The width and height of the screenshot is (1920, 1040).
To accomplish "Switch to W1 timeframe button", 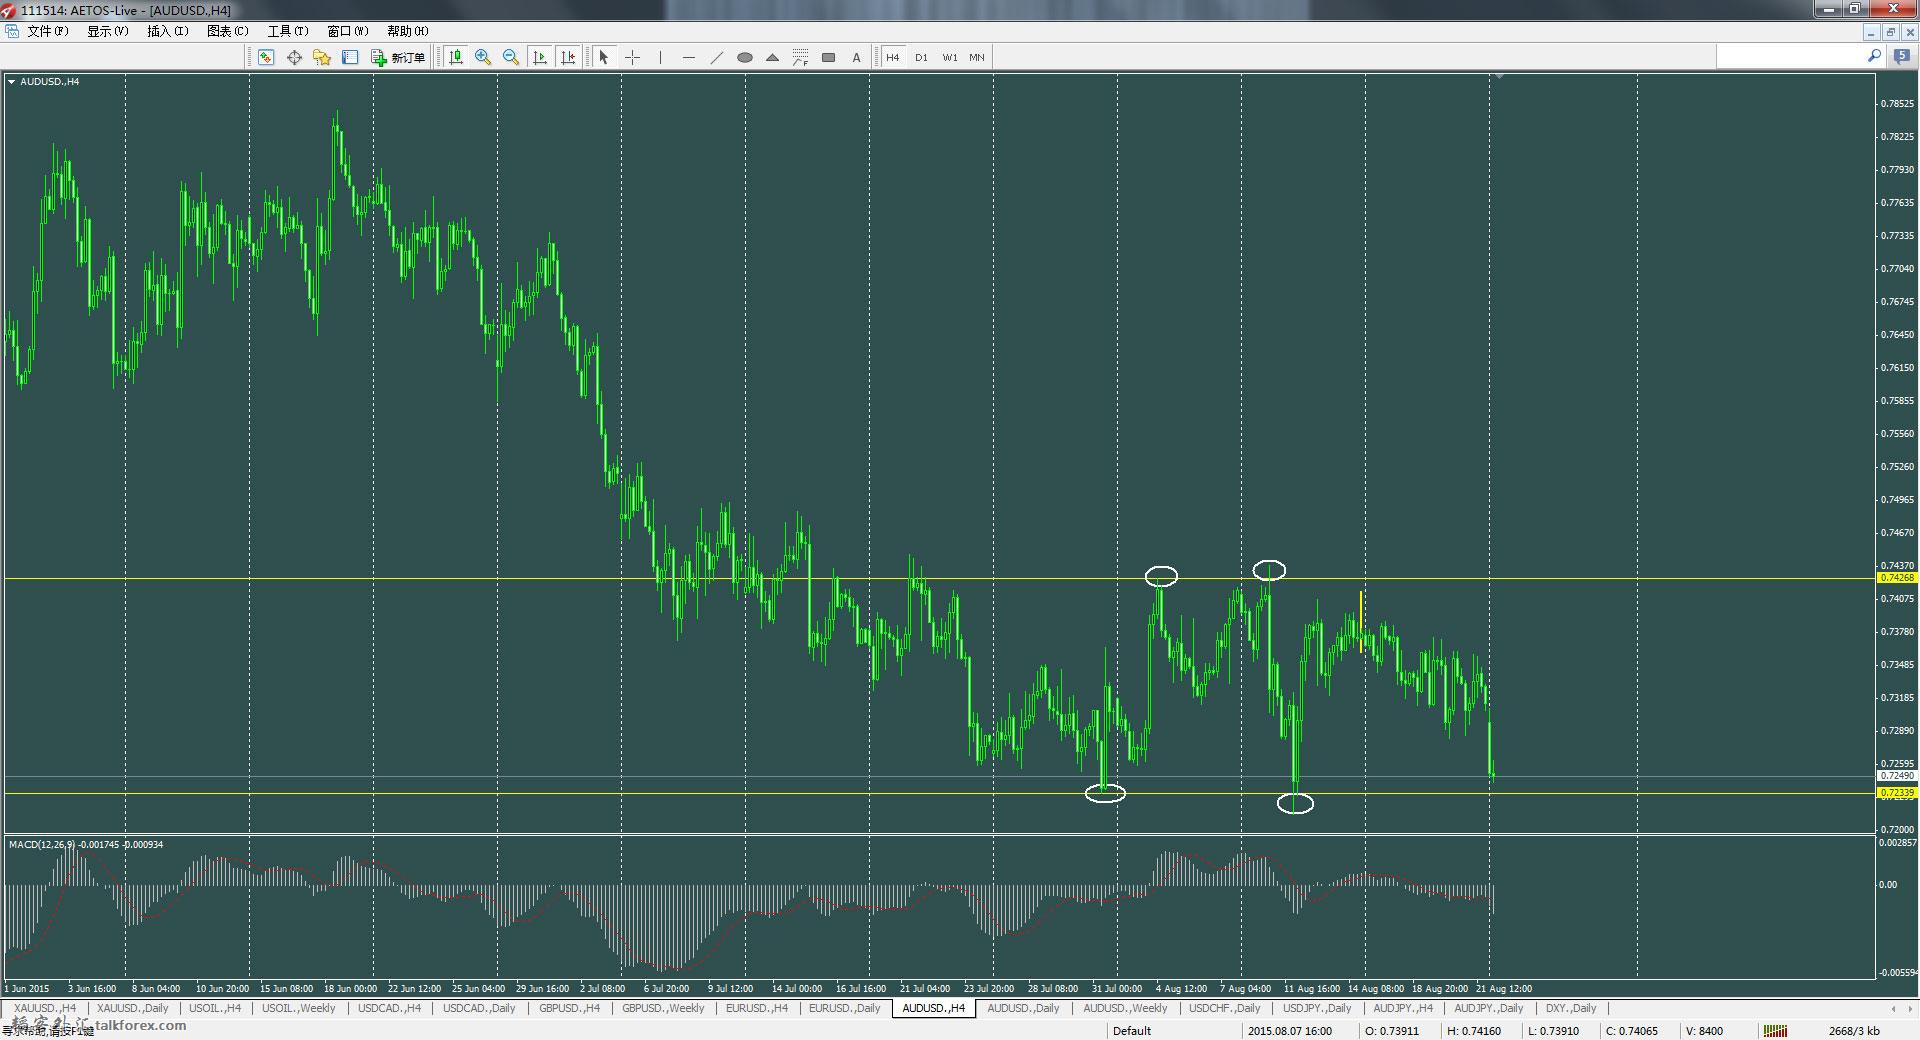I will [949, 57].
